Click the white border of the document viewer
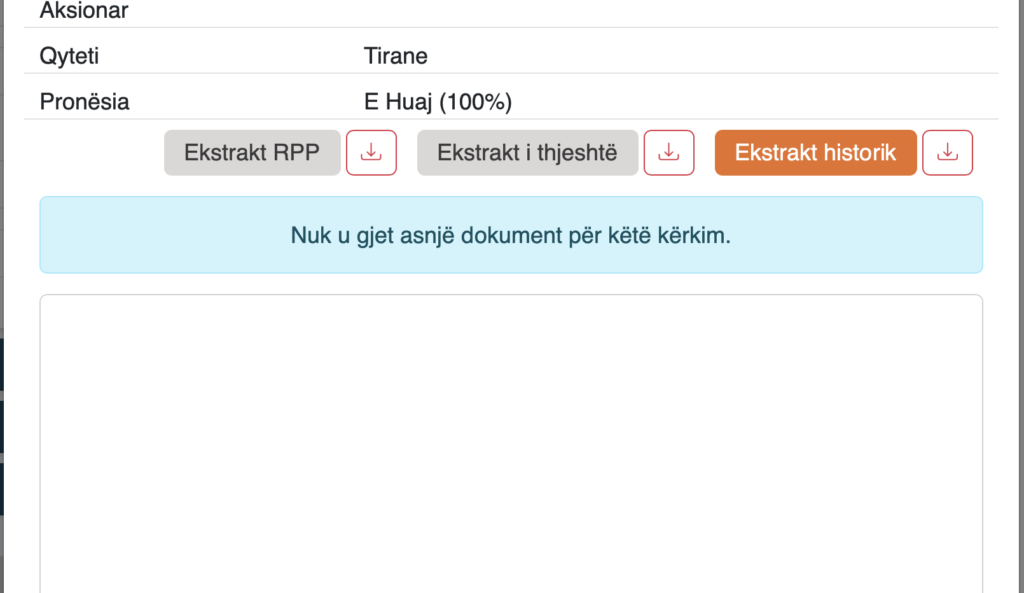 [511, 295]
